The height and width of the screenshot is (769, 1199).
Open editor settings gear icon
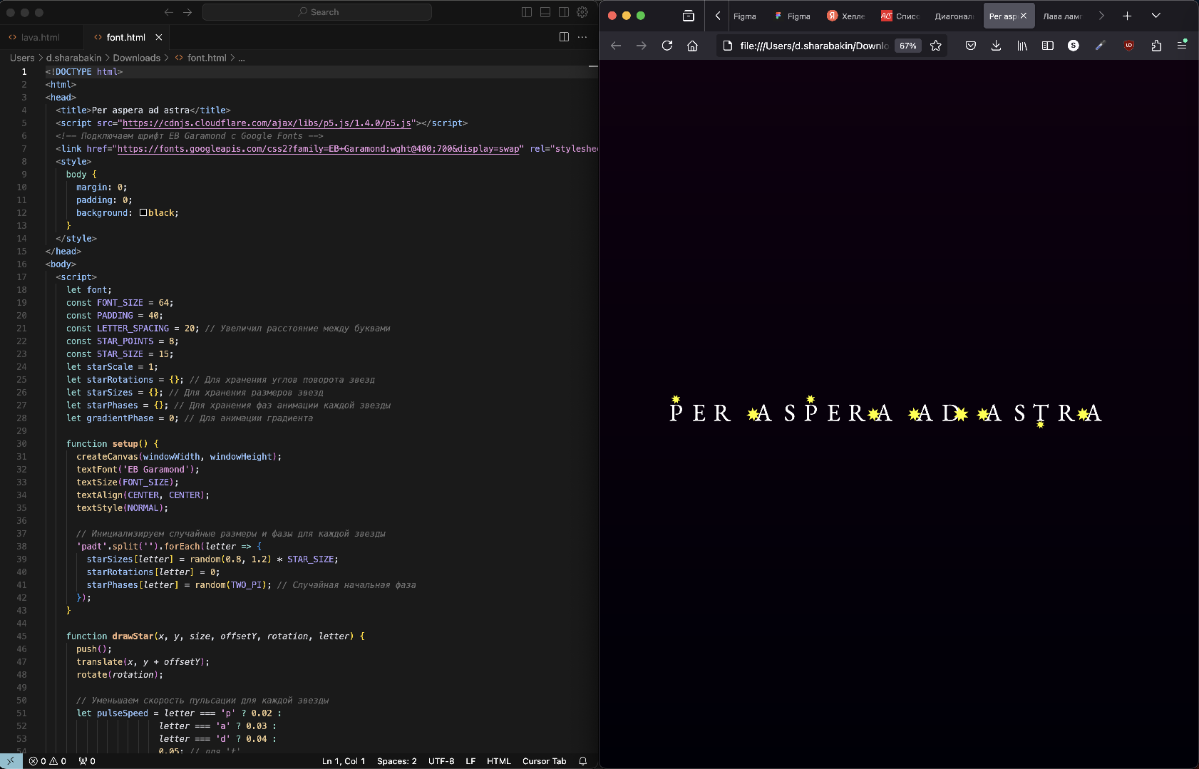(582, 12)
